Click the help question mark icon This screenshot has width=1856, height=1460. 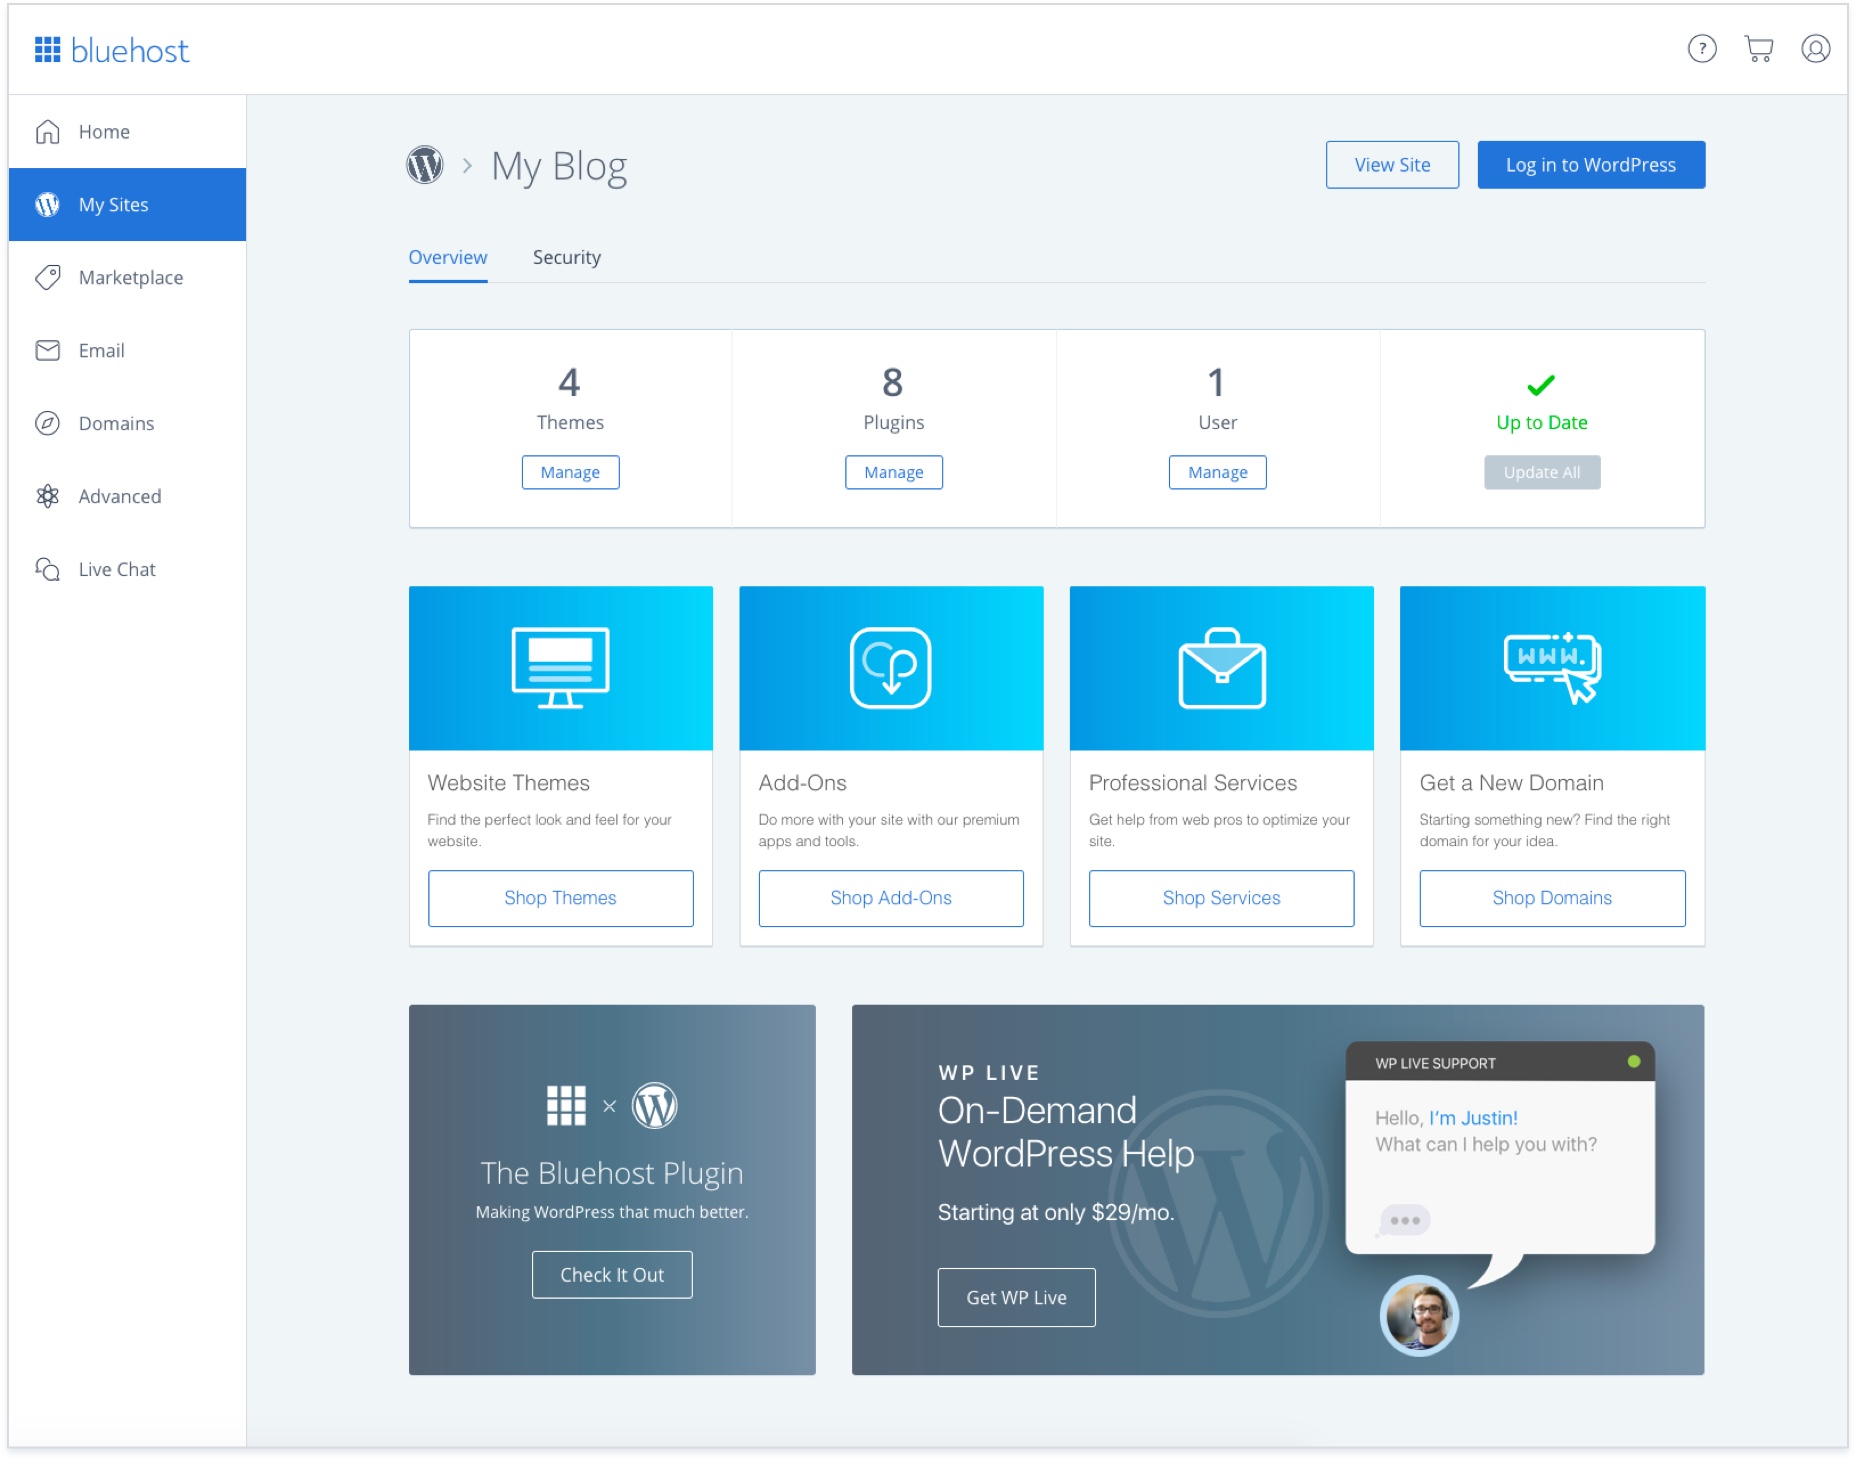1701,49
